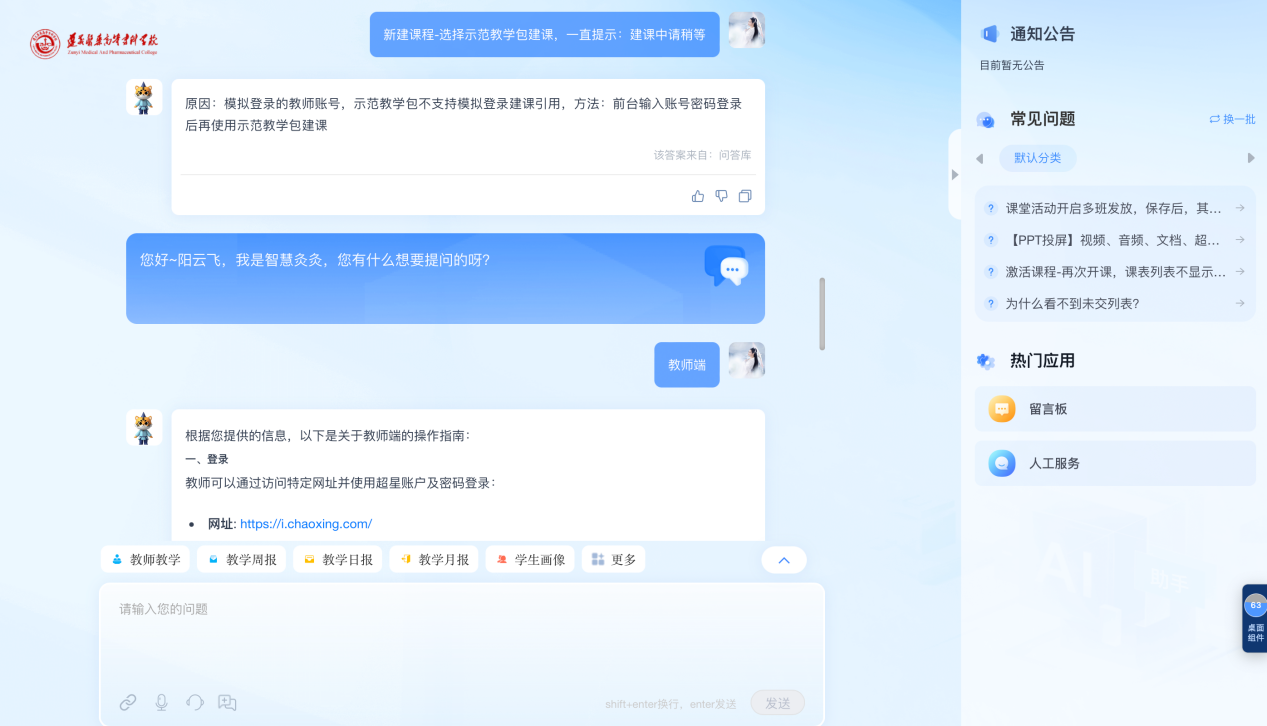This screenshot has width=1267, height=726.
Task: Open the i.chaoxing.com link
Action: 306,523
